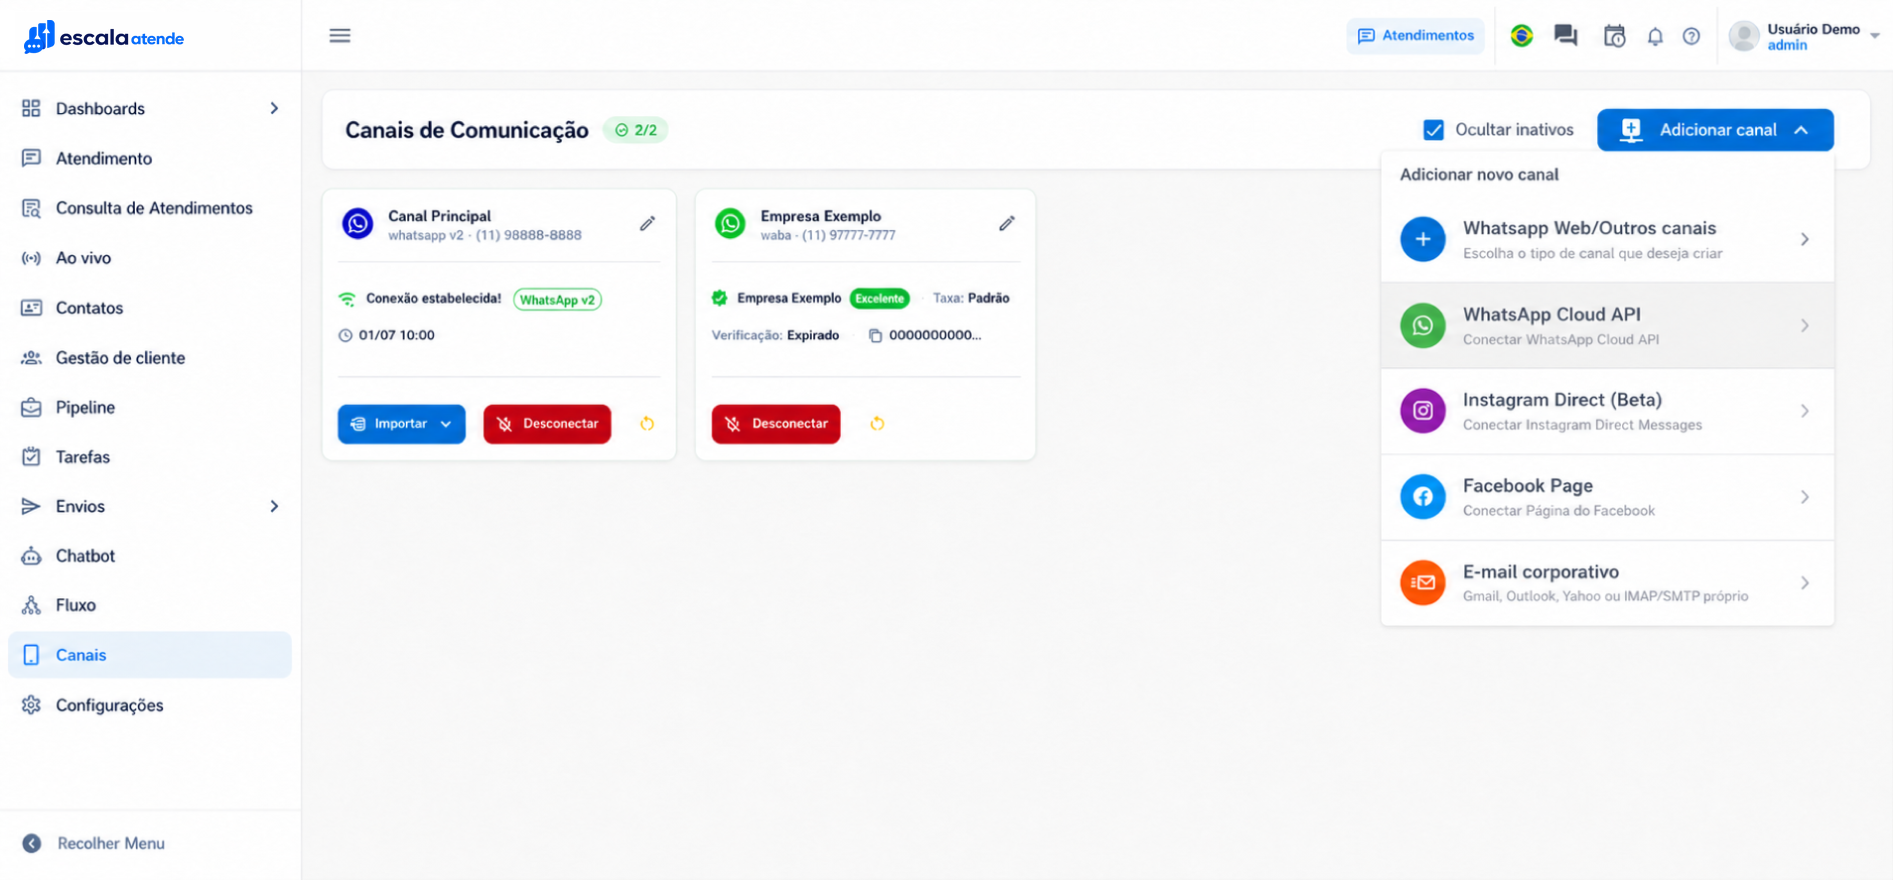Open the Importar dropdown button
1893x888 pixels.
click(x=401, y=424)
